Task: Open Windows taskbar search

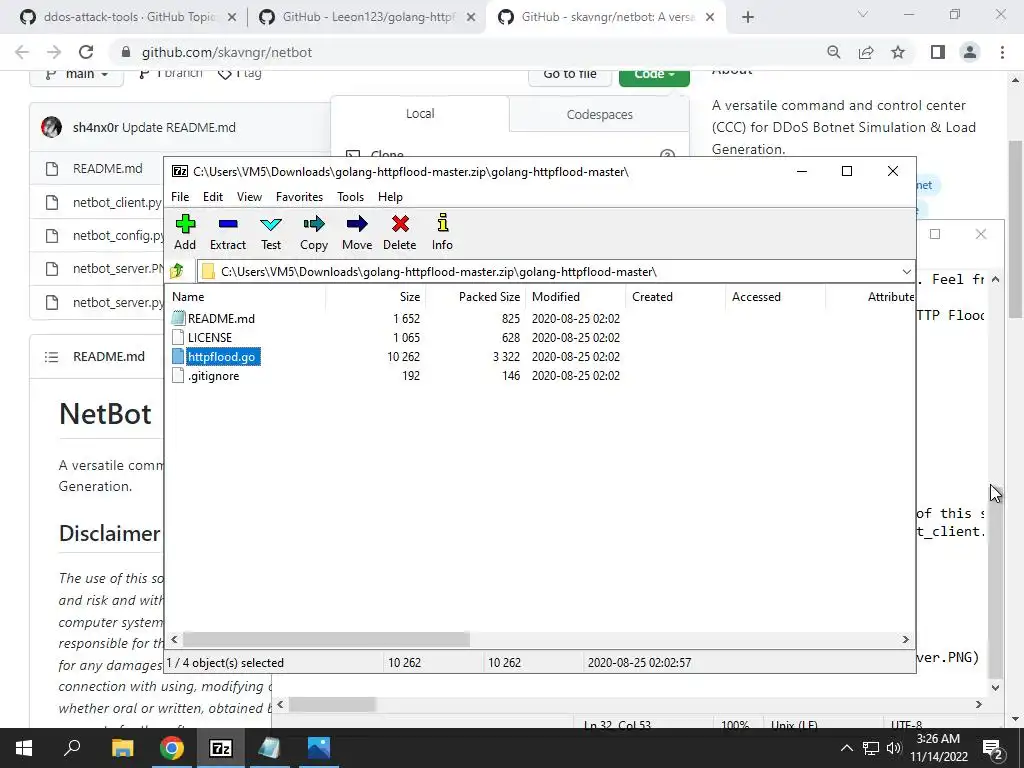Action: coord(72,748)
